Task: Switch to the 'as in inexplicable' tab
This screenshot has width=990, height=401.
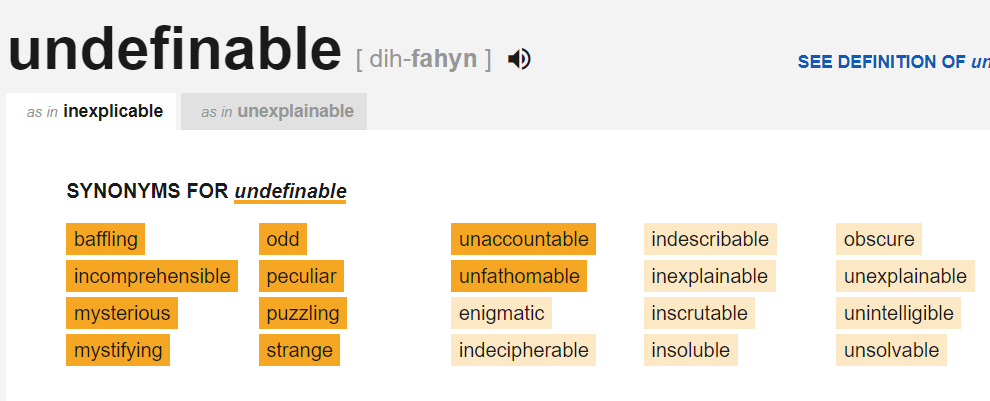Action: click(x=95, y=112)
